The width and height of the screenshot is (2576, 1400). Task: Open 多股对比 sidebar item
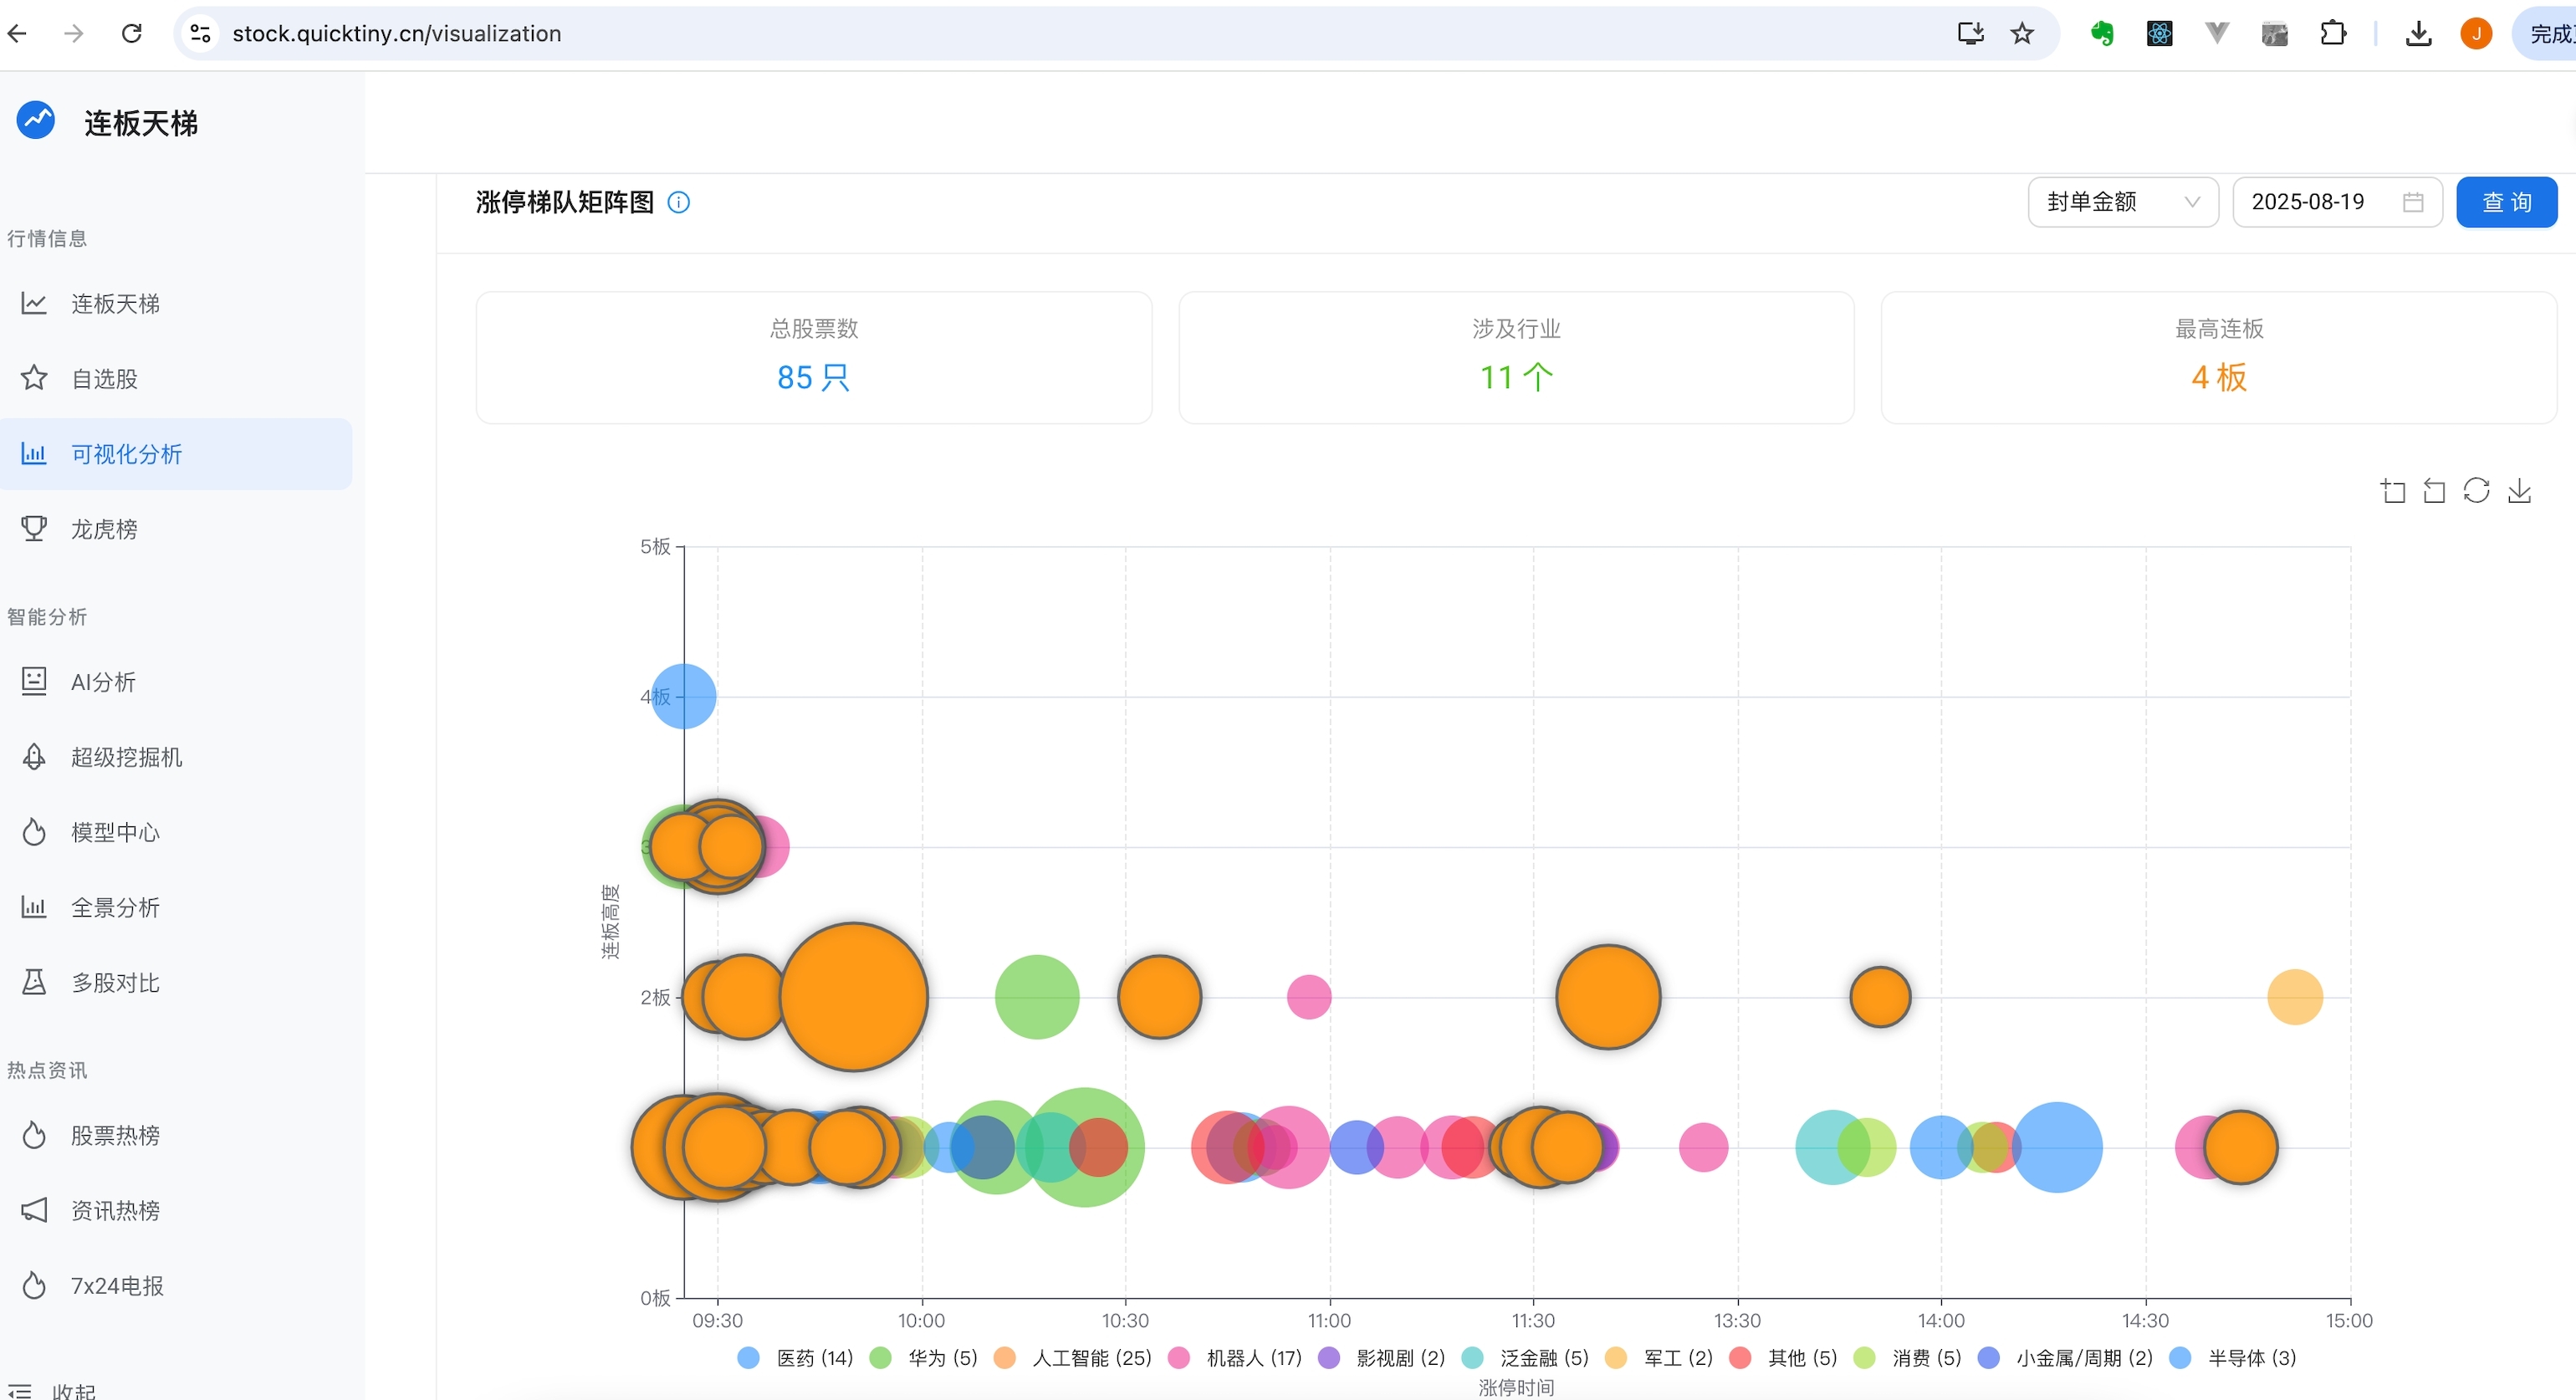(x=176, y=983)
